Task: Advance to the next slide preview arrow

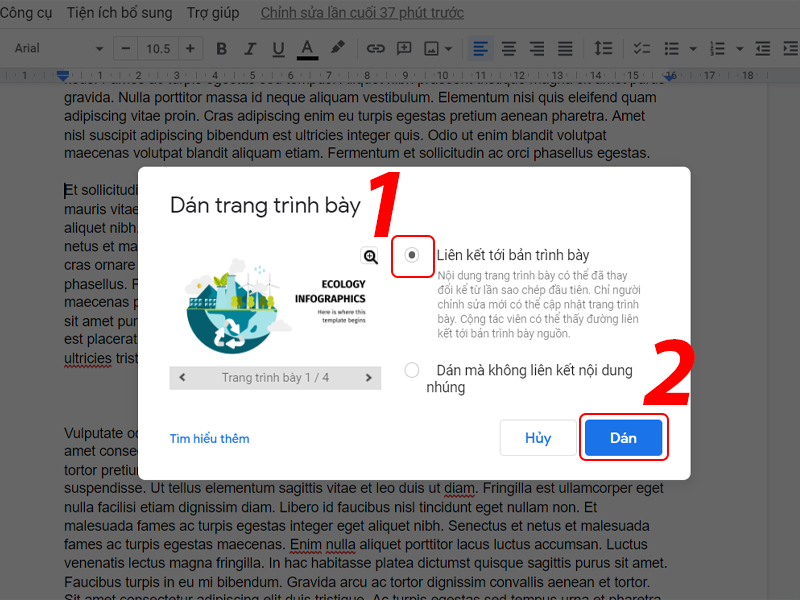Action: pos(367,378)
